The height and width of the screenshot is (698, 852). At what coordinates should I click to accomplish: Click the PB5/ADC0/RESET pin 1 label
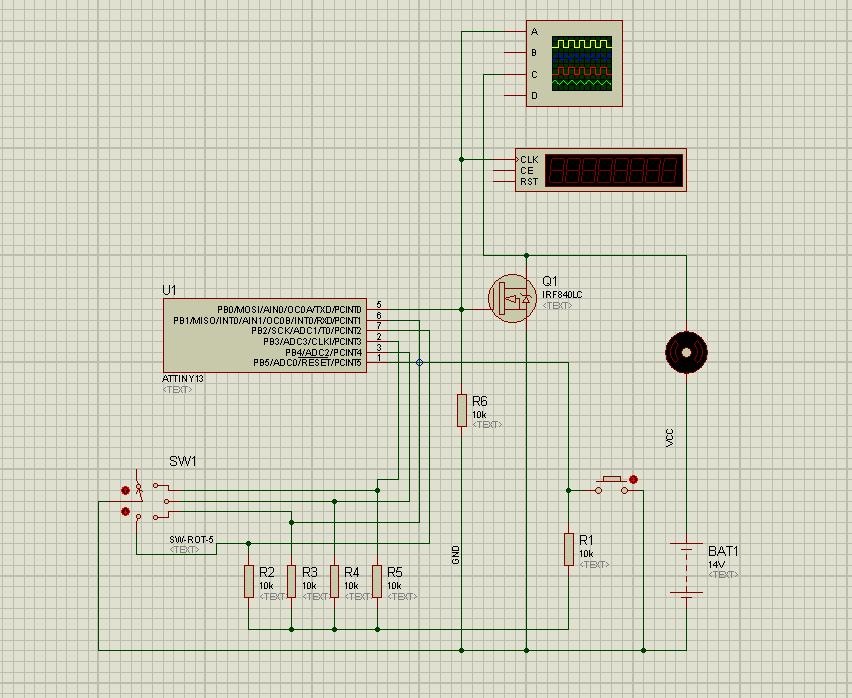tap(308, 362)
